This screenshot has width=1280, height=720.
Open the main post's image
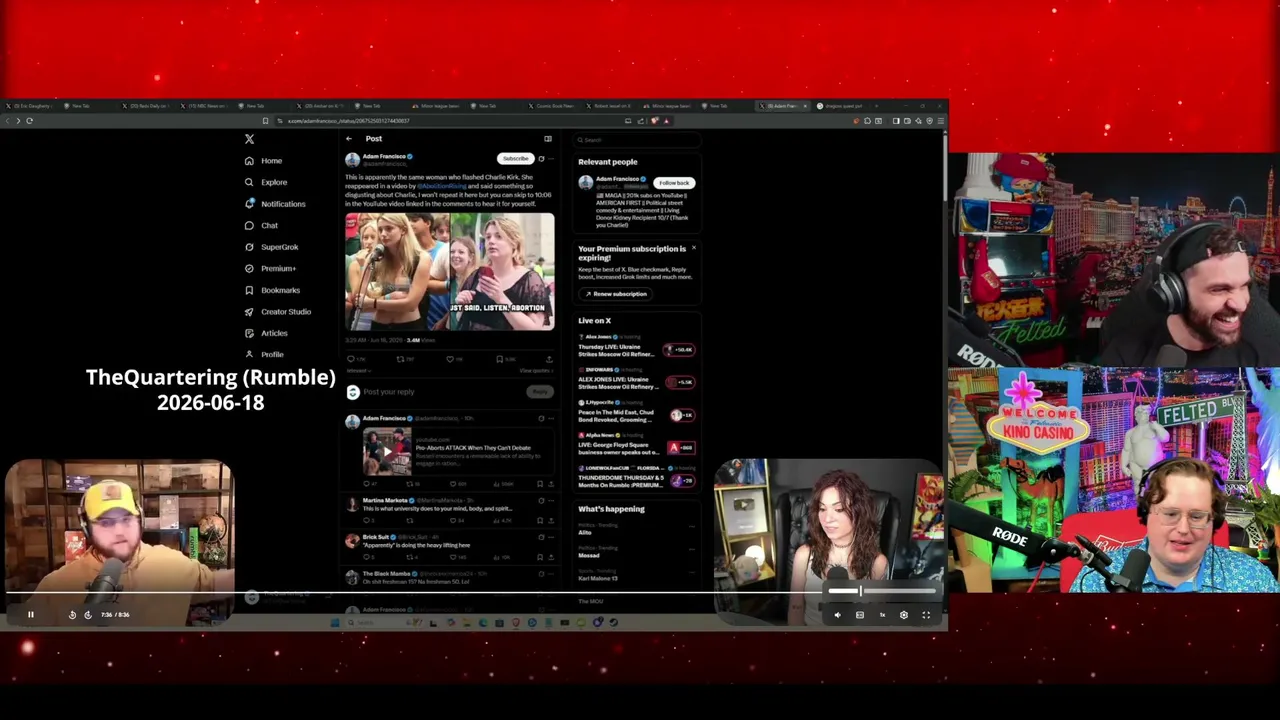(450, 271)
